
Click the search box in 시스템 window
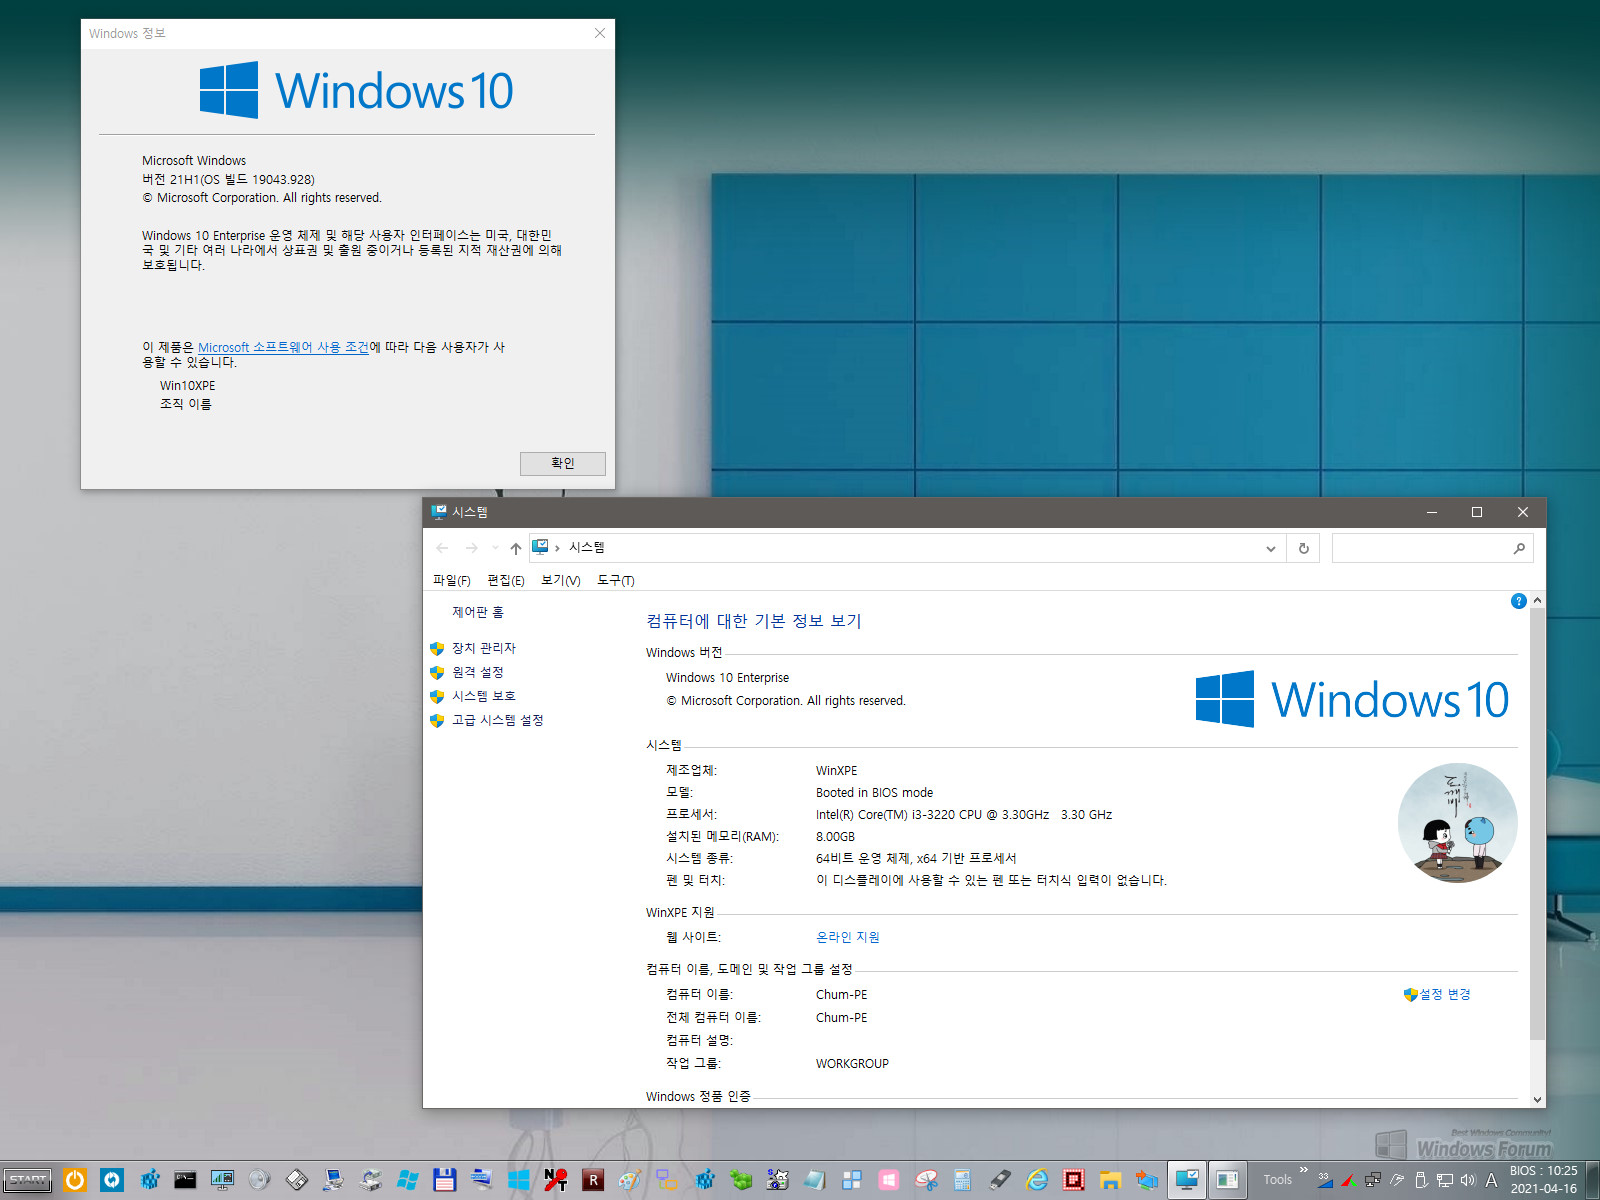[x=1432, y=548]
